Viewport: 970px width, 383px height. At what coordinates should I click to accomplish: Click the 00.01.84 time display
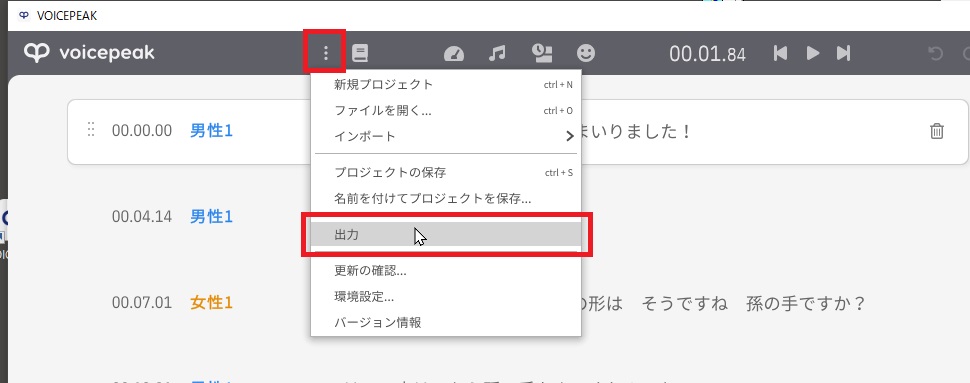pos(707,54)
